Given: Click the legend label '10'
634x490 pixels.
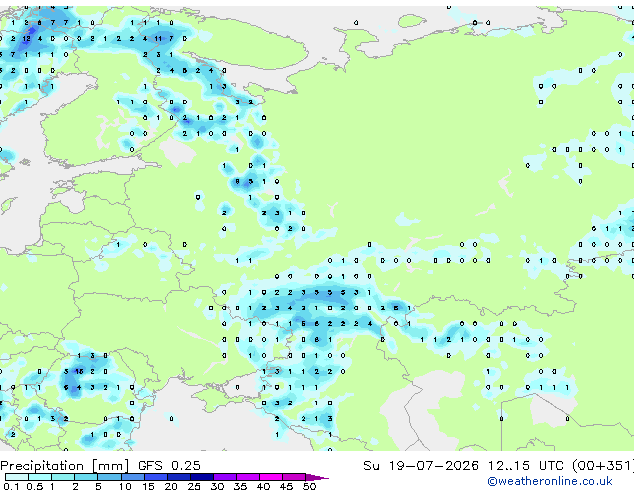Looking at the screenshot, I should point(125,486).
